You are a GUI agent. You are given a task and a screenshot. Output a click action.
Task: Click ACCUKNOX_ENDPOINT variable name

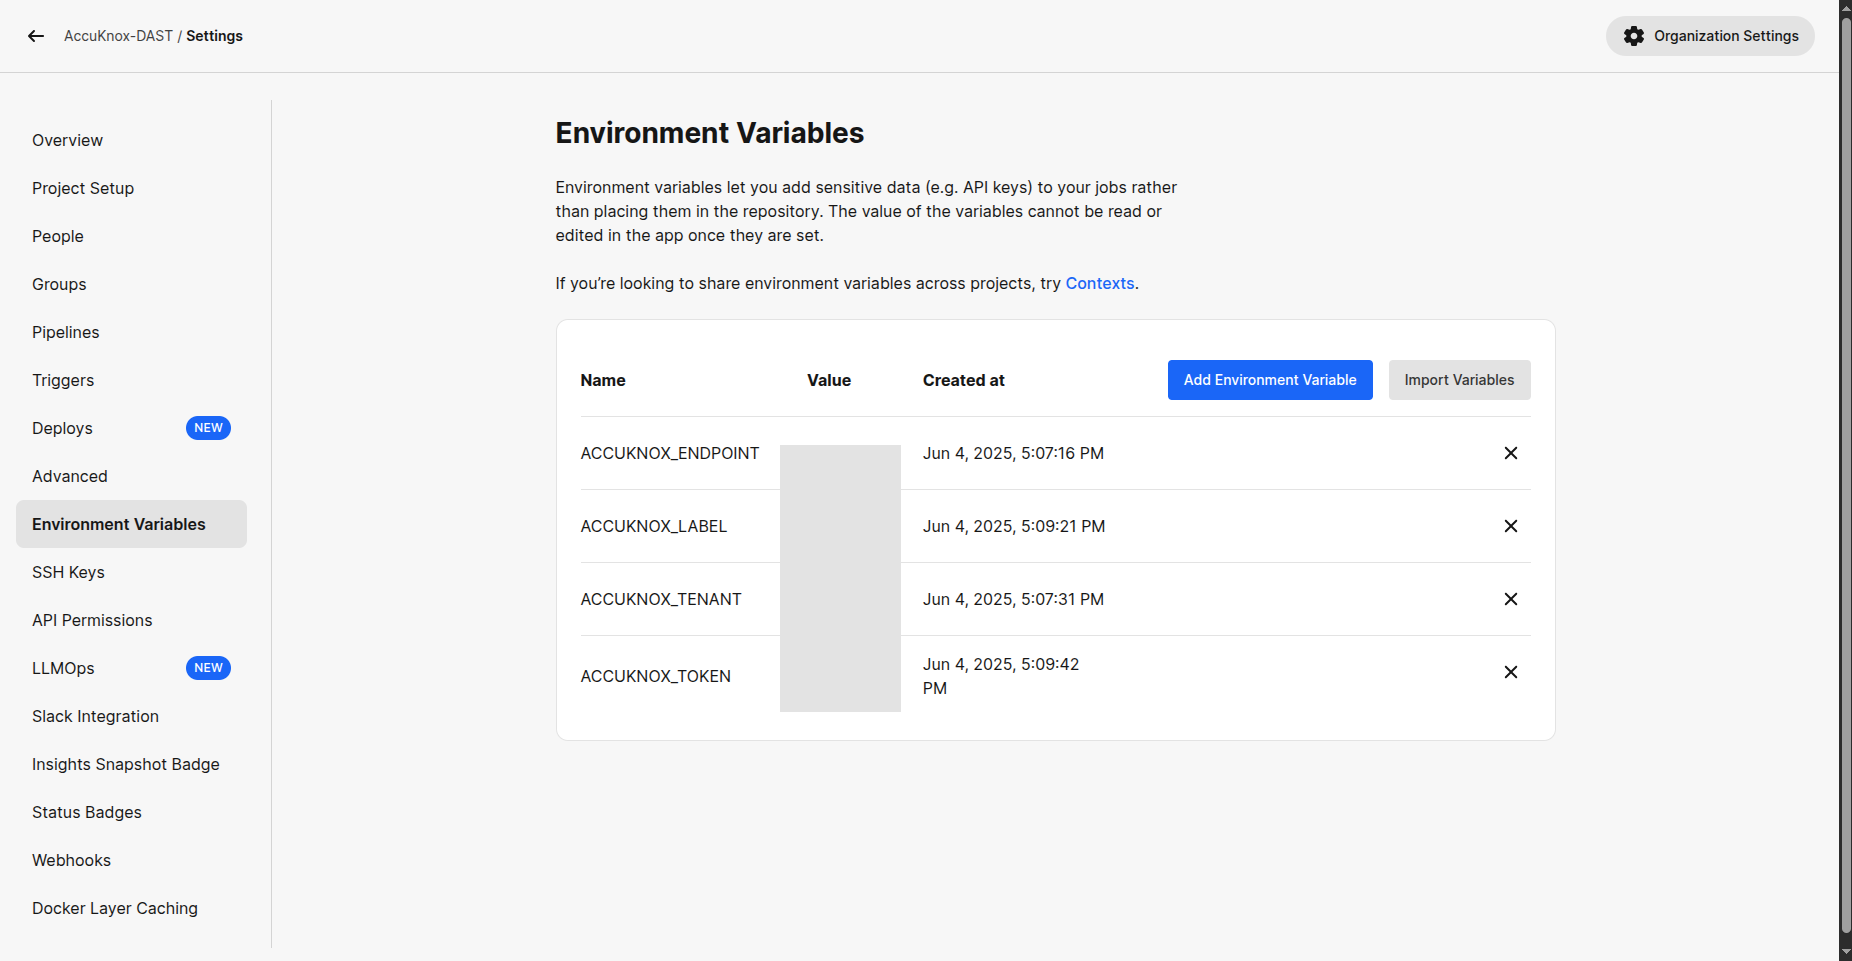[x=670, y=453]
